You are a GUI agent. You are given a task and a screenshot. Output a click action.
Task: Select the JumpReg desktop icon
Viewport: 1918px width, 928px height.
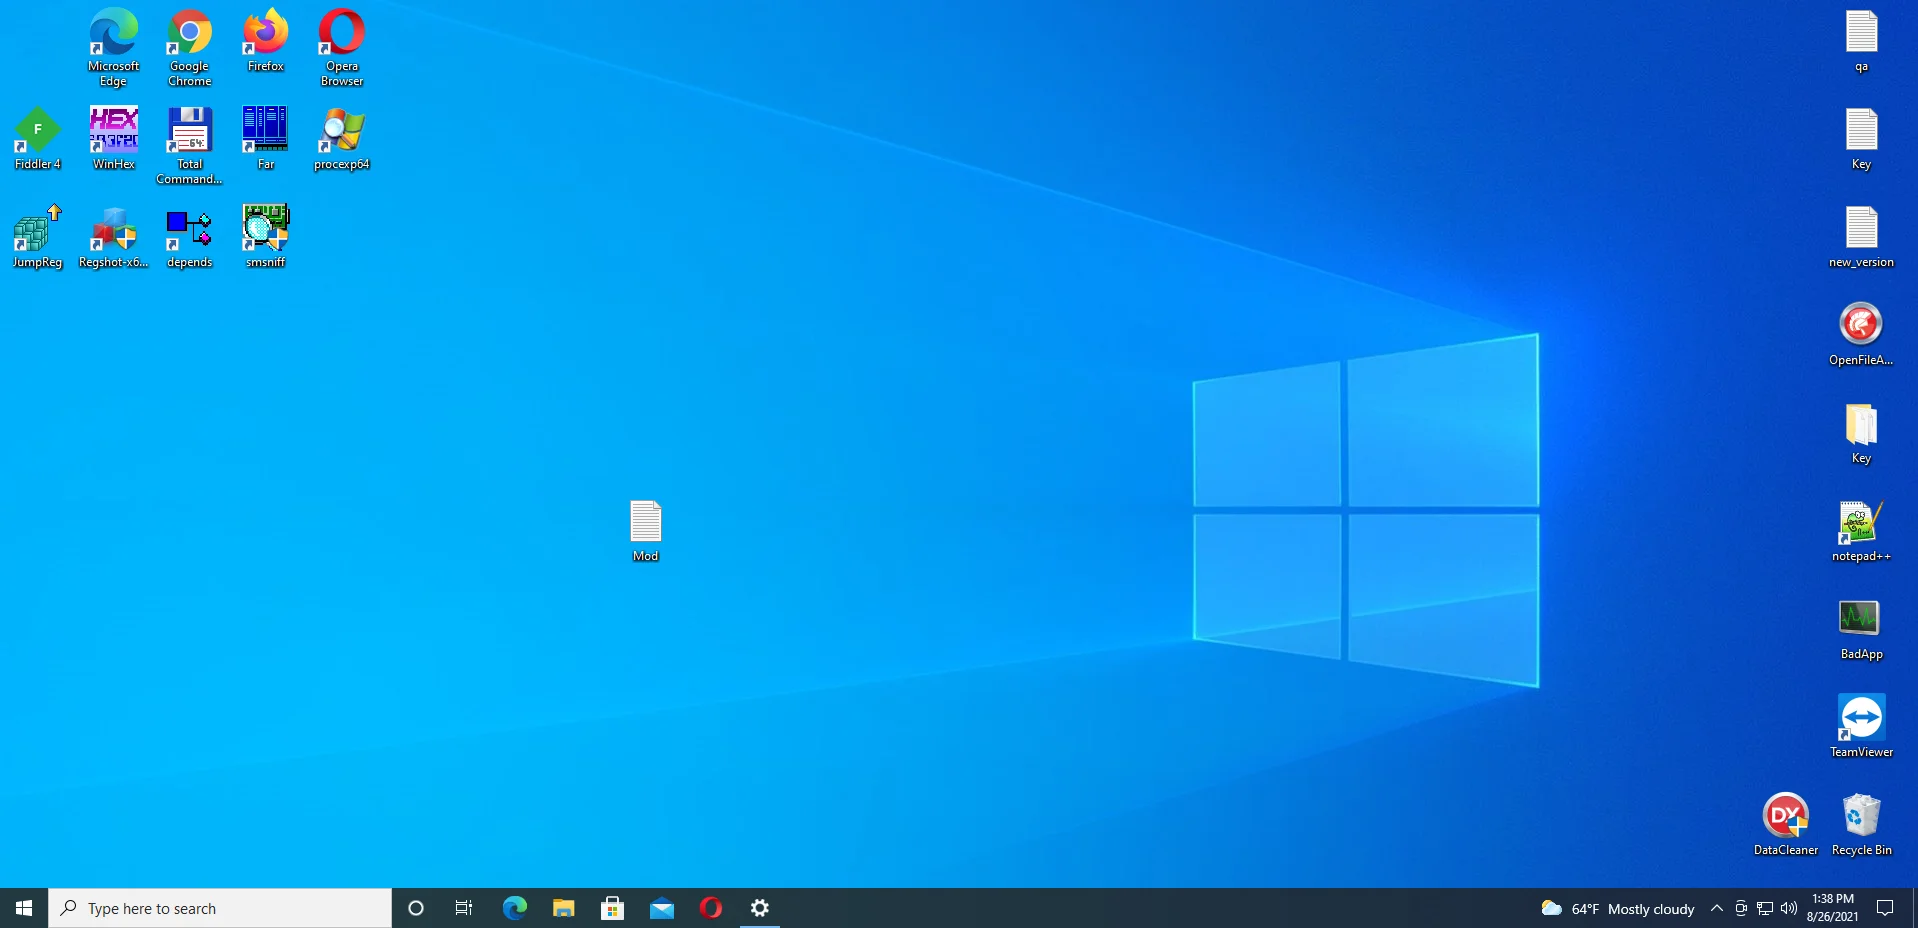37,236
